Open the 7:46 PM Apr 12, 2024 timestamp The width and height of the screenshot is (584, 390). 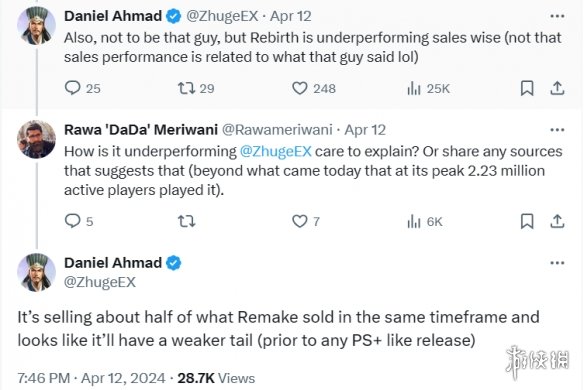91,378
